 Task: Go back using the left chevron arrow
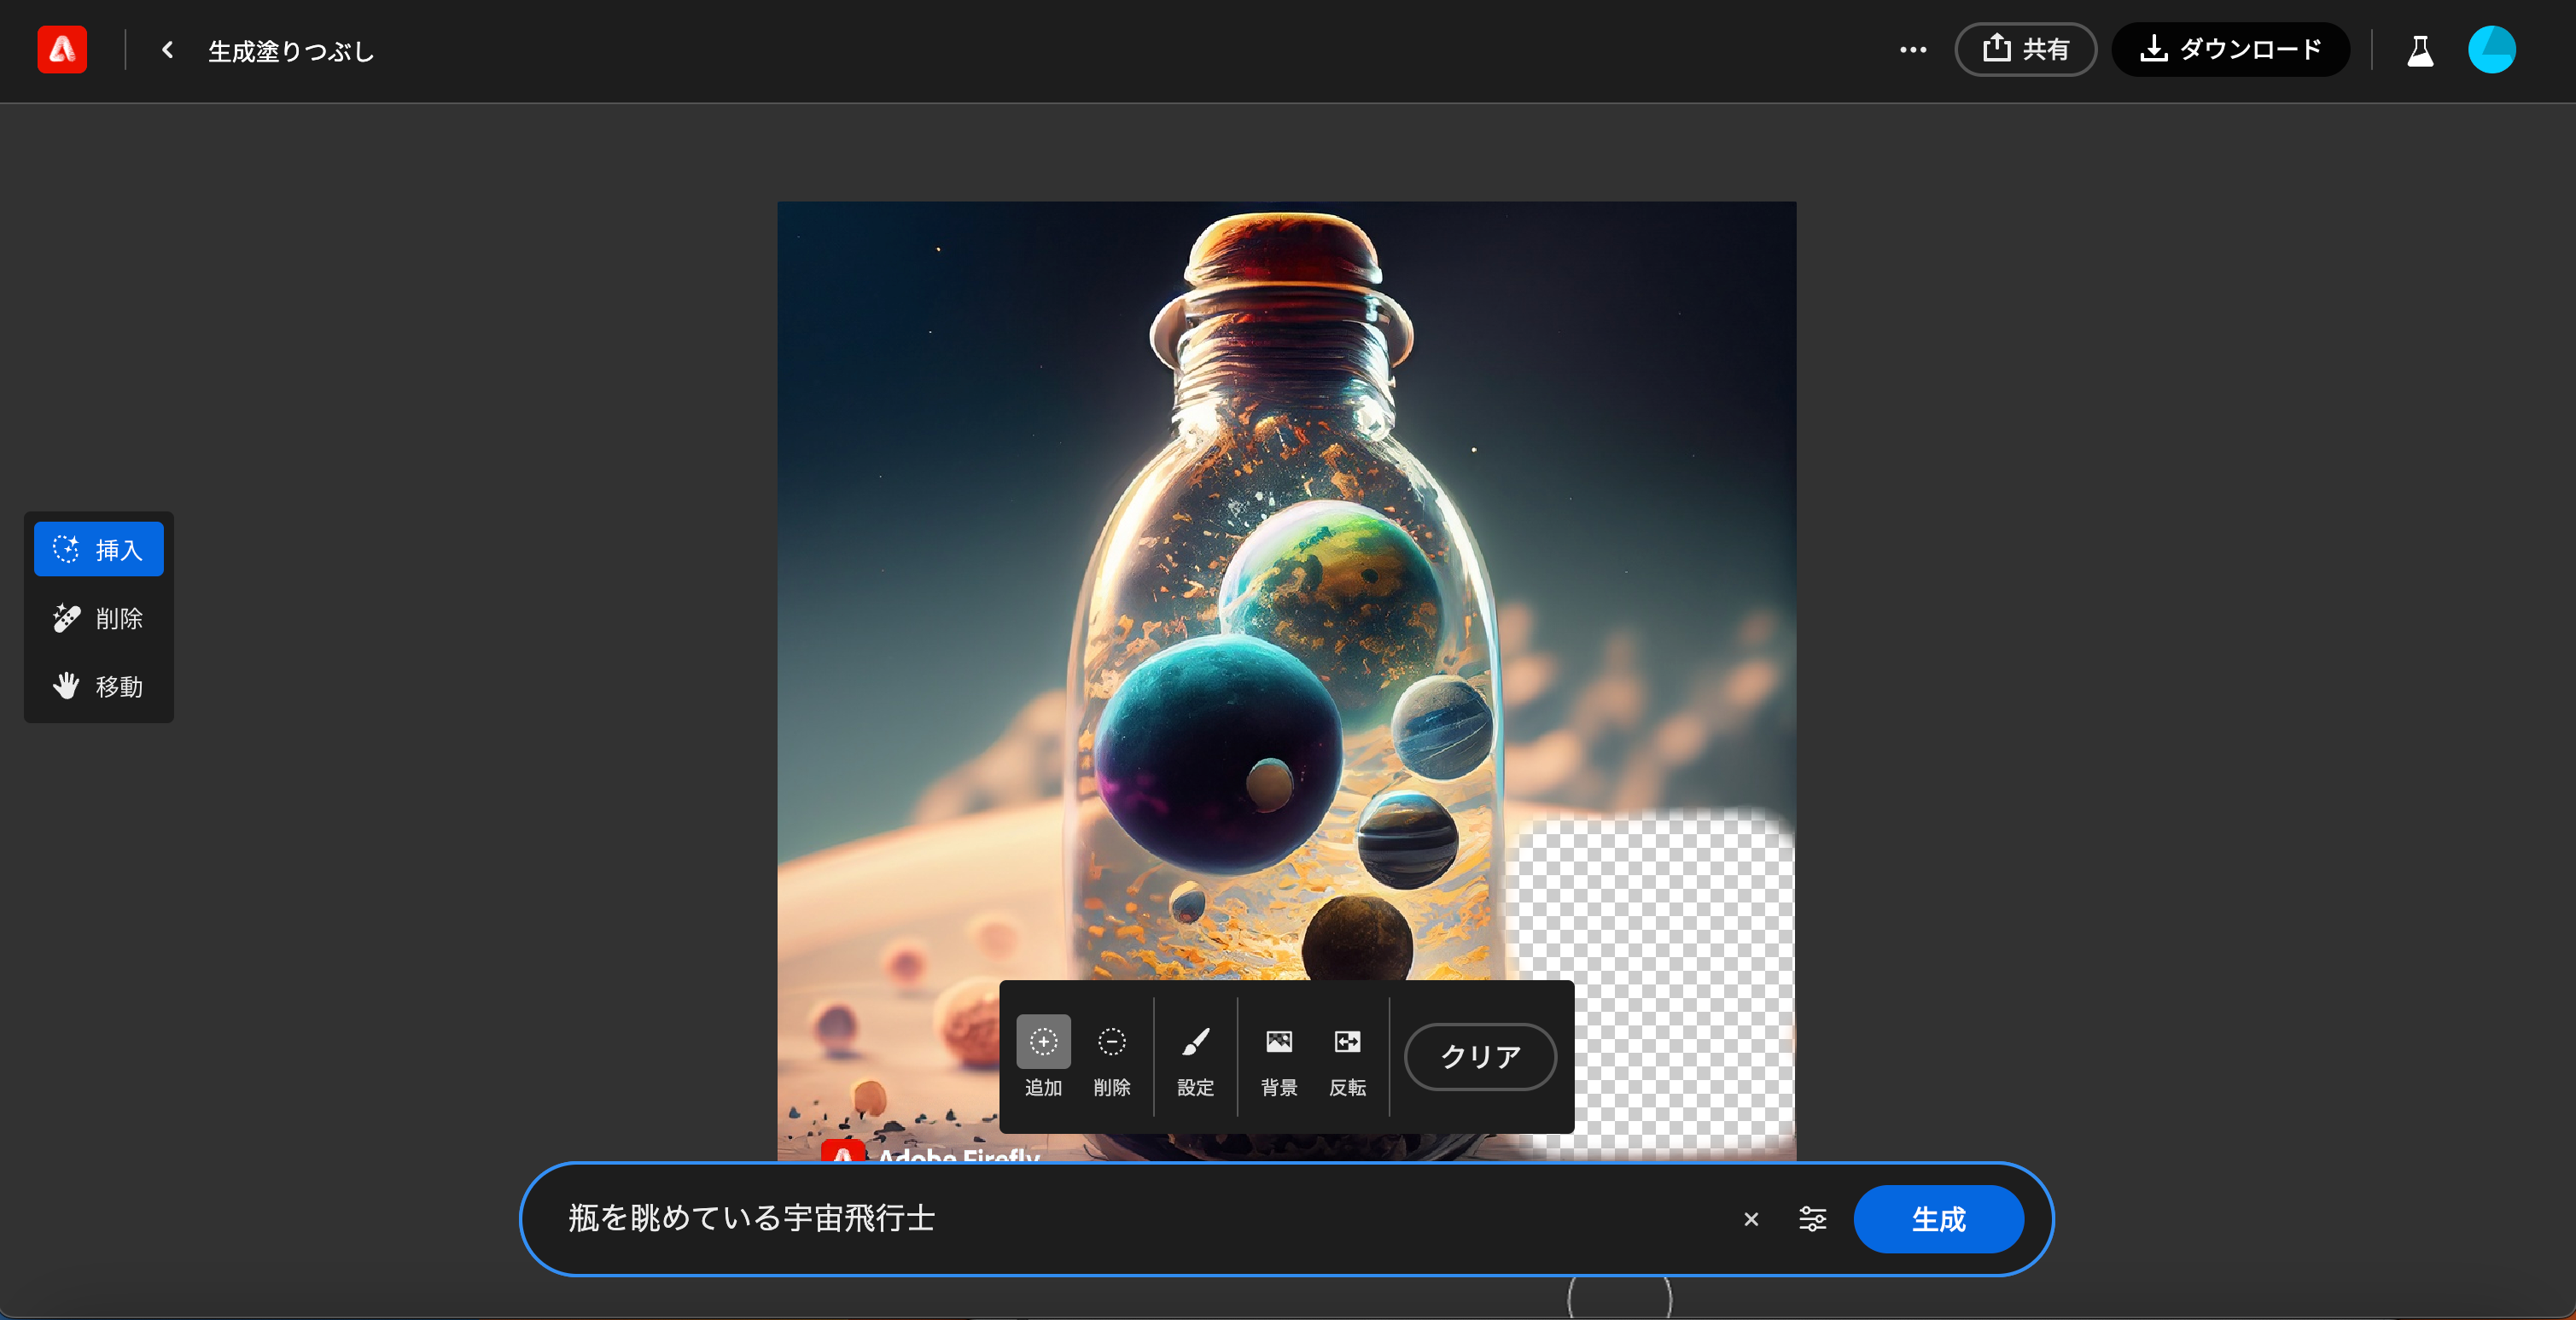tap(167, 49)
